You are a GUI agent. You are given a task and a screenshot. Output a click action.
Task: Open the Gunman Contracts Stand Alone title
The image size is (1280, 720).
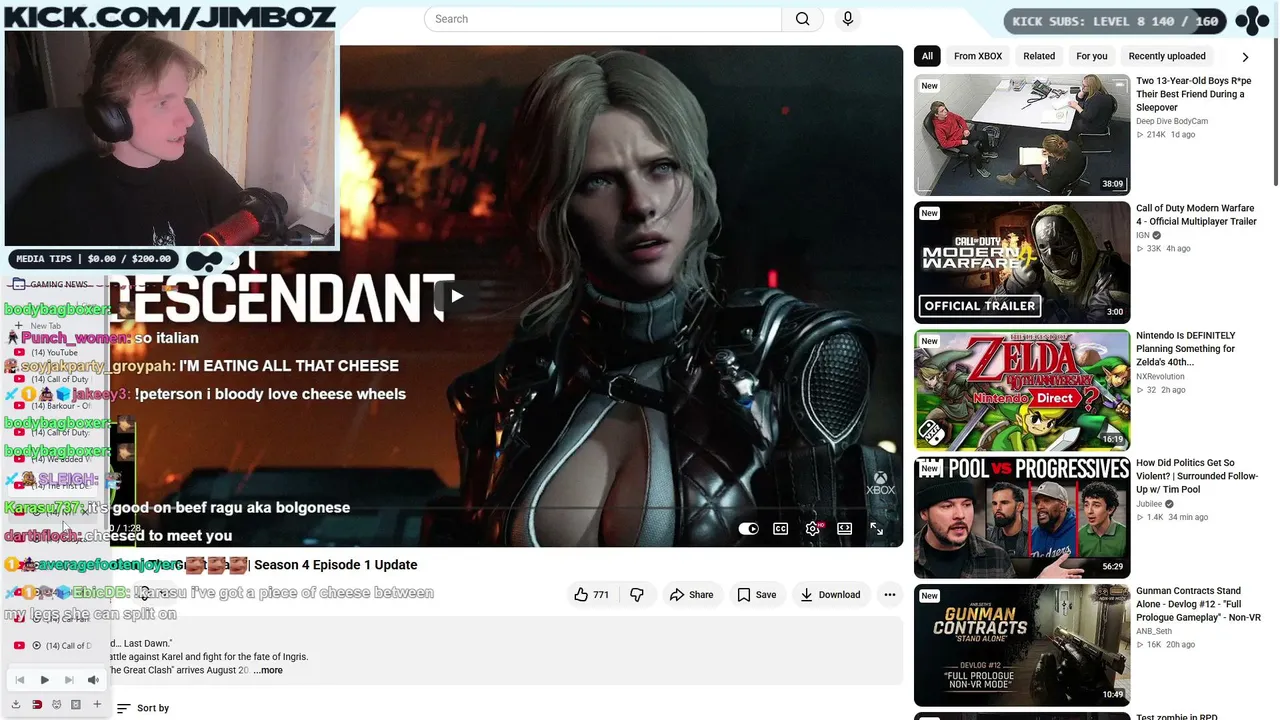pos(1198,604)
